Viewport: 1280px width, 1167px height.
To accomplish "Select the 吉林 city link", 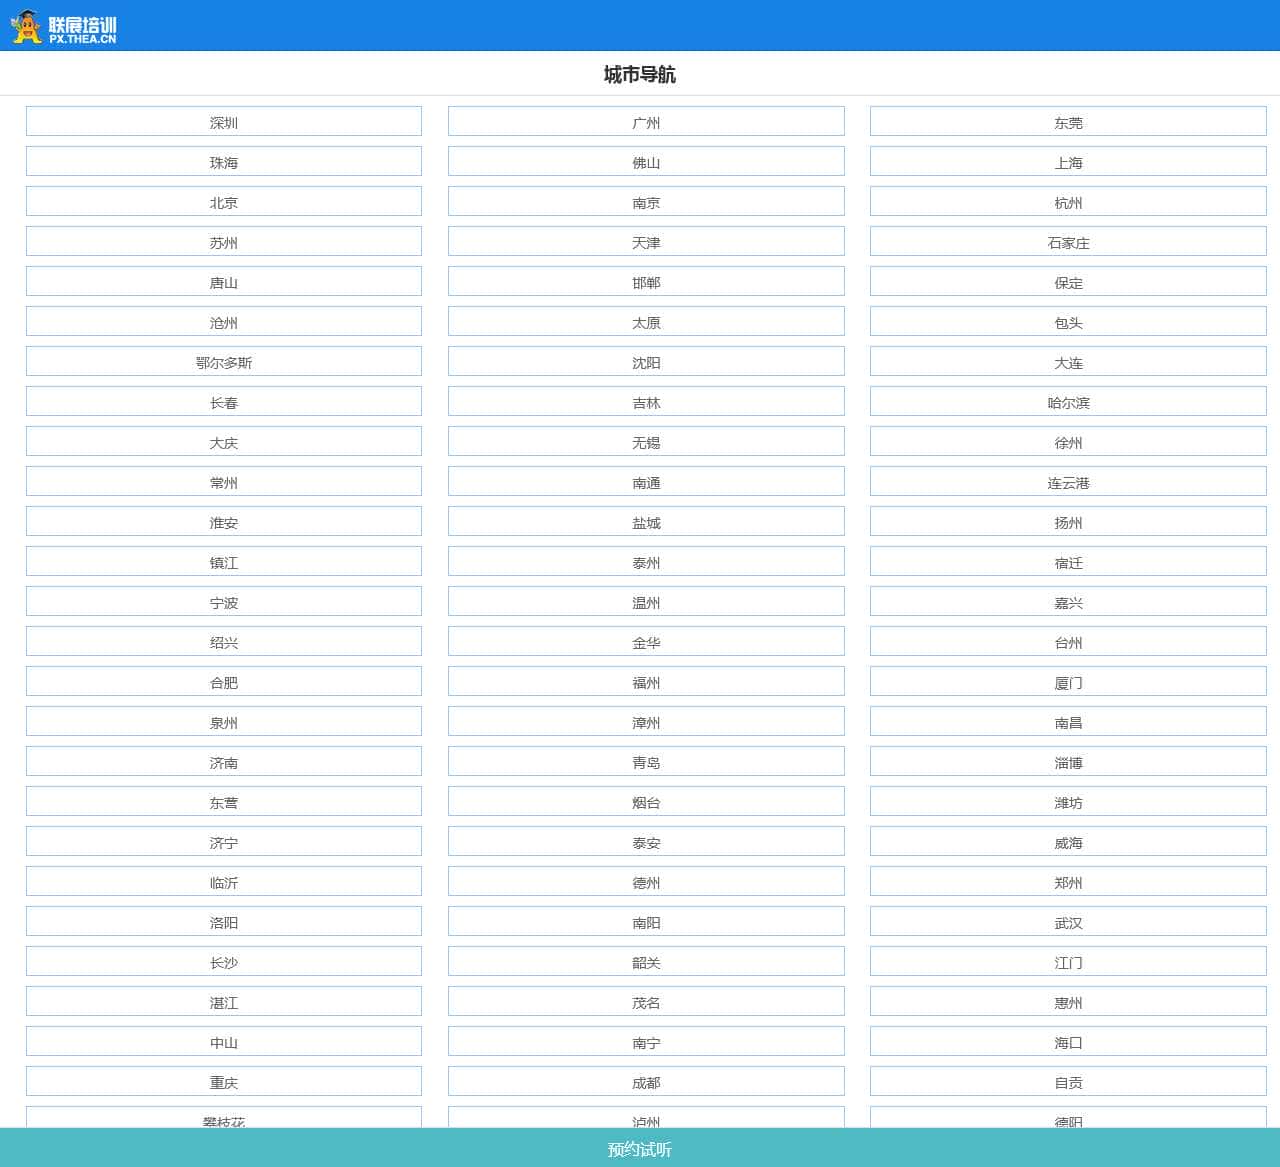I will coord(646,402).
